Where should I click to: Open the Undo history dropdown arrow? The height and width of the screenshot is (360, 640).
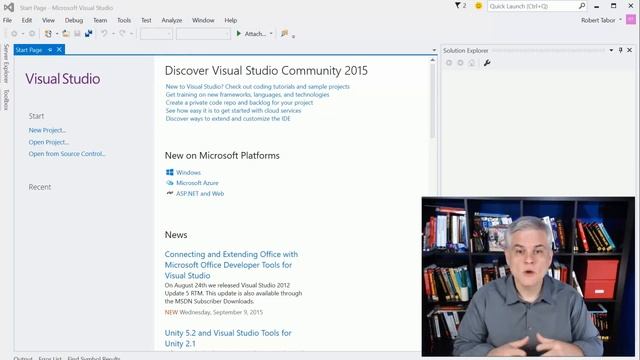point(113,34)
